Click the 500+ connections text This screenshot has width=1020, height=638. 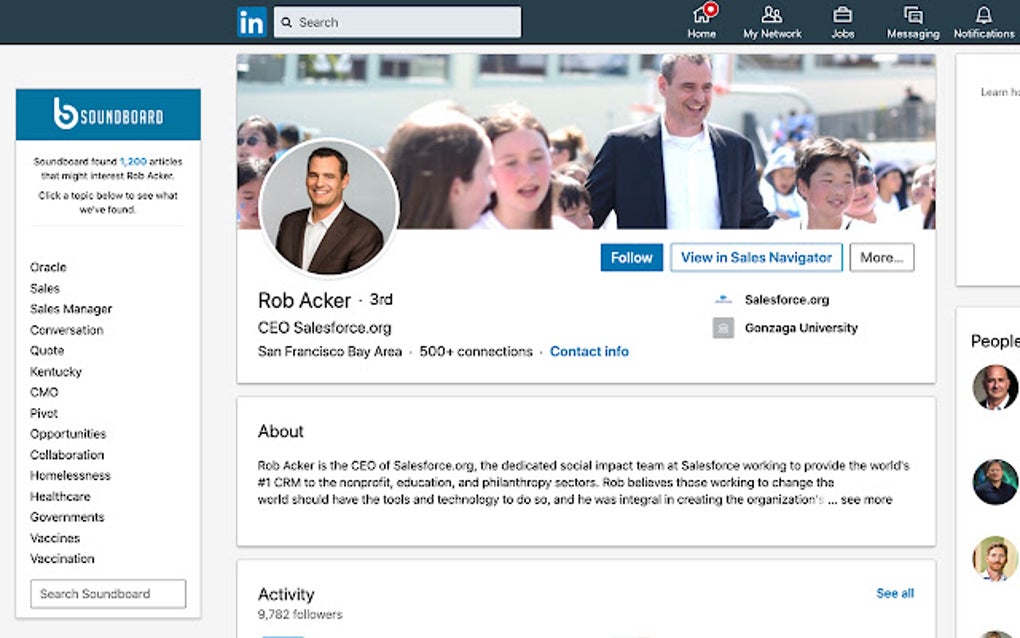[x=476, y=351]
